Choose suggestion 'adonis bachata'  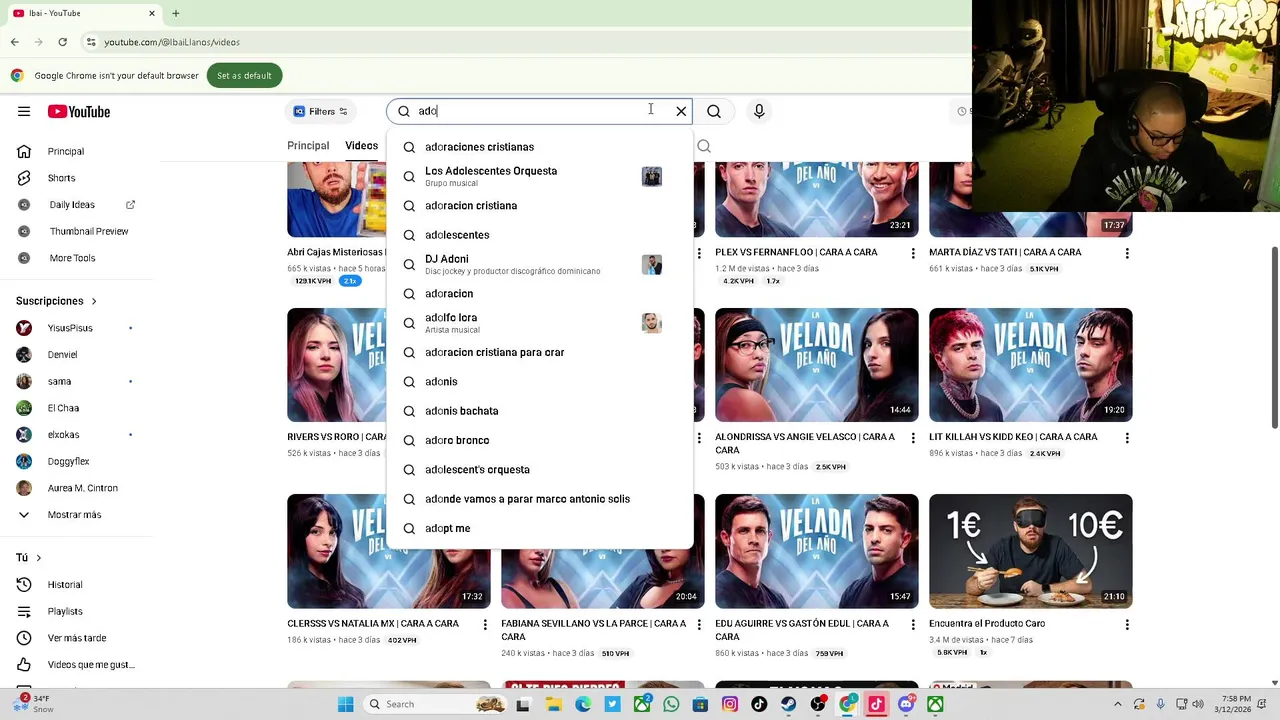point(540,411)
